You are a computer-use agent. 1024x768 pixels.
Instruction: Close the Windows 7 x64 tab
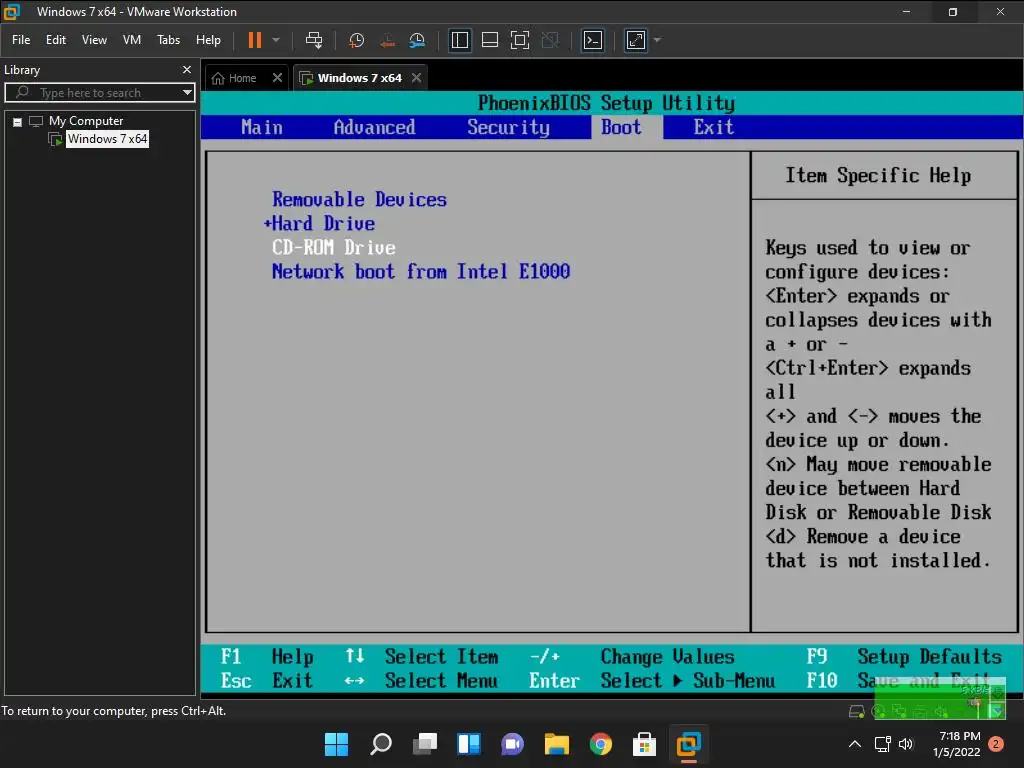click(x=417, y=78)
